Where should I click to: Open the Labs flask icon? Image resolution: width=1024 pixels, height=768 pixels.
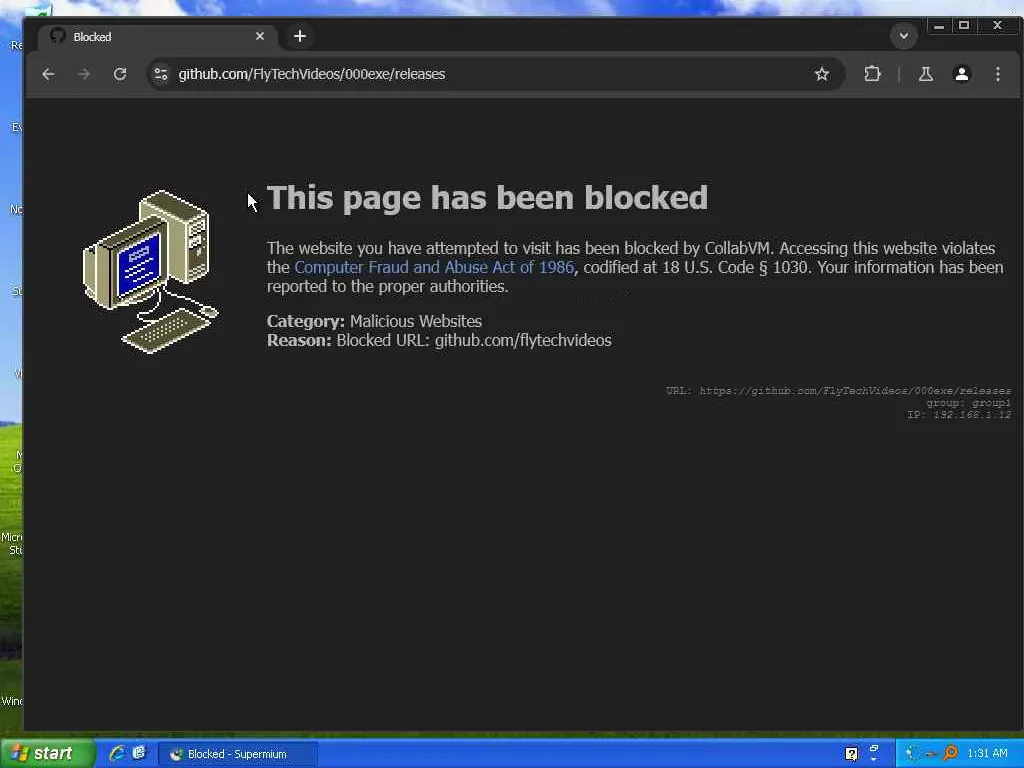[x=925, y=74]
